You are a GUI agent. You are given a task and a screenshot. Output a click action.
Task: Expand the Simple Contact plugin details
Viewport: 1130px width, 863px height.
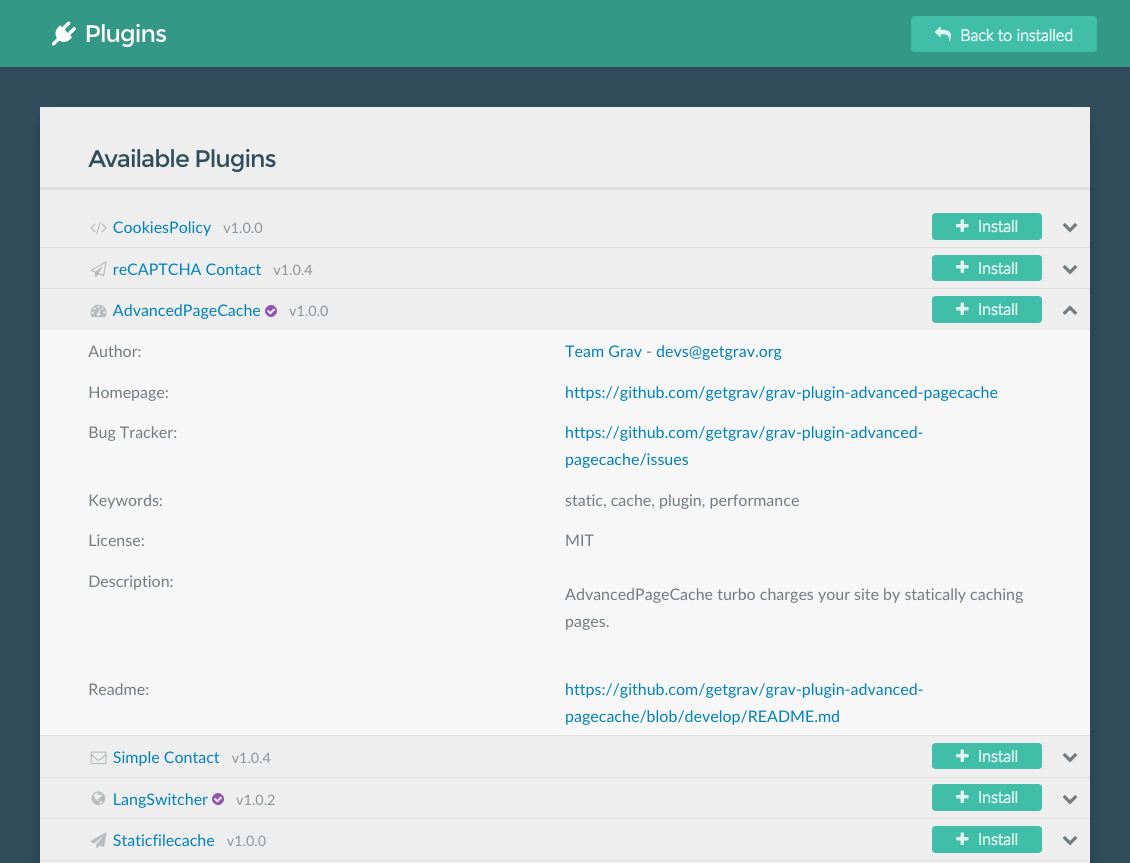[x=1069, y=758]
